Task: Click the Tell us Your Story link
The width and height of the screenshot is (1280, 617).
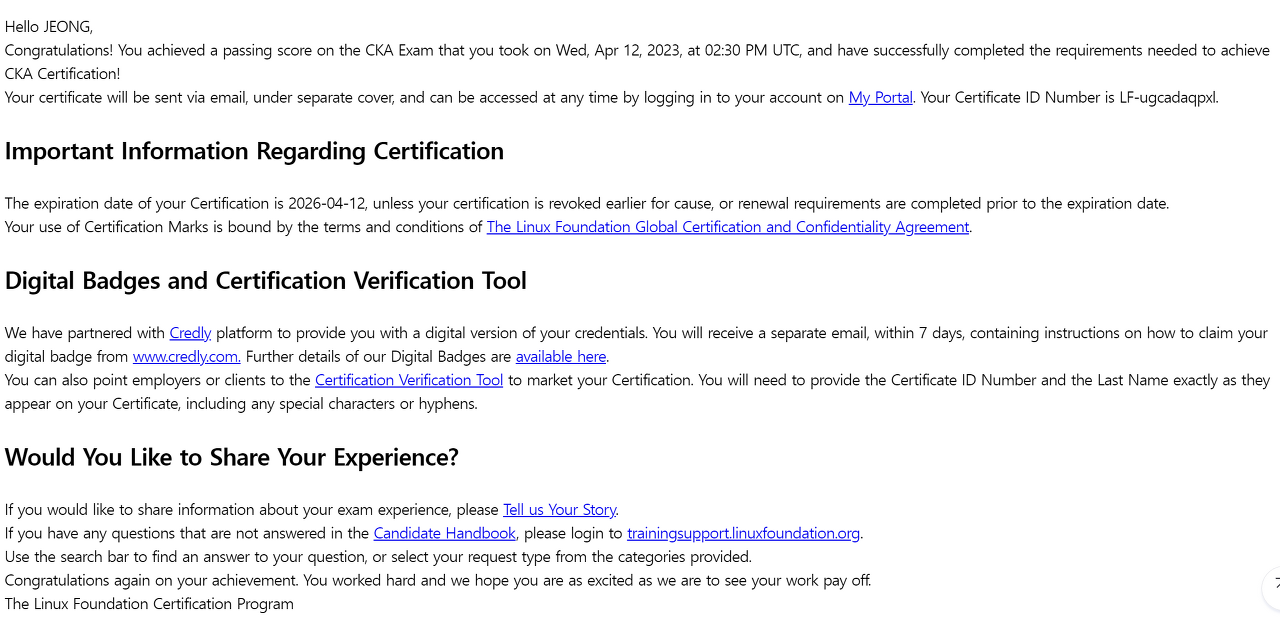Action: click(x=559, y=510)
